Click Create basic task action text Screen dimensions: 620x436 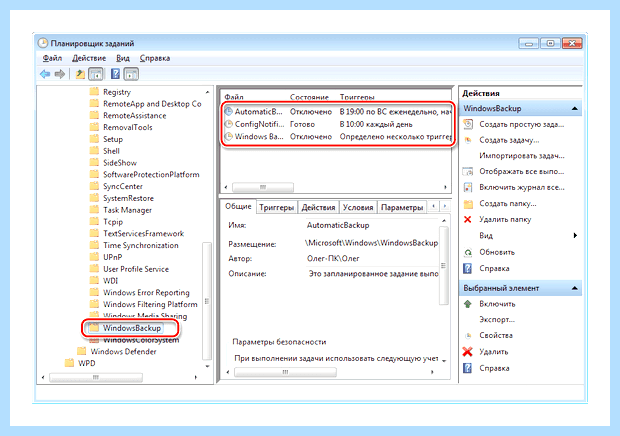click(x=522, y=124)
